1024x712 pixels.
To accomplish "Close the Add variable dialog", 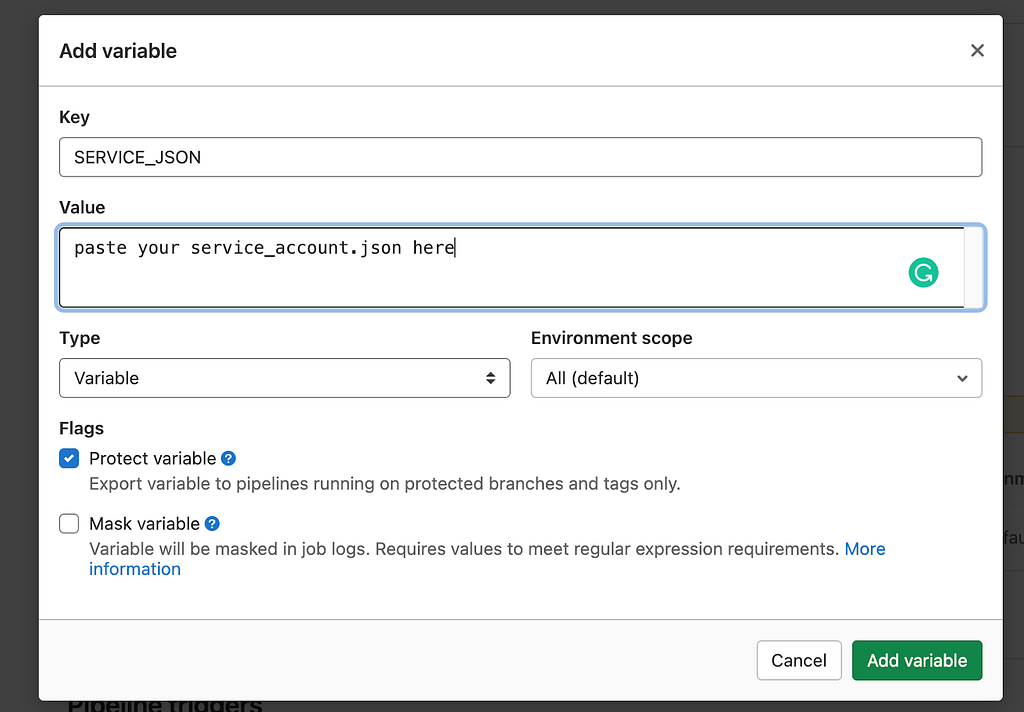I will point(977,50).
